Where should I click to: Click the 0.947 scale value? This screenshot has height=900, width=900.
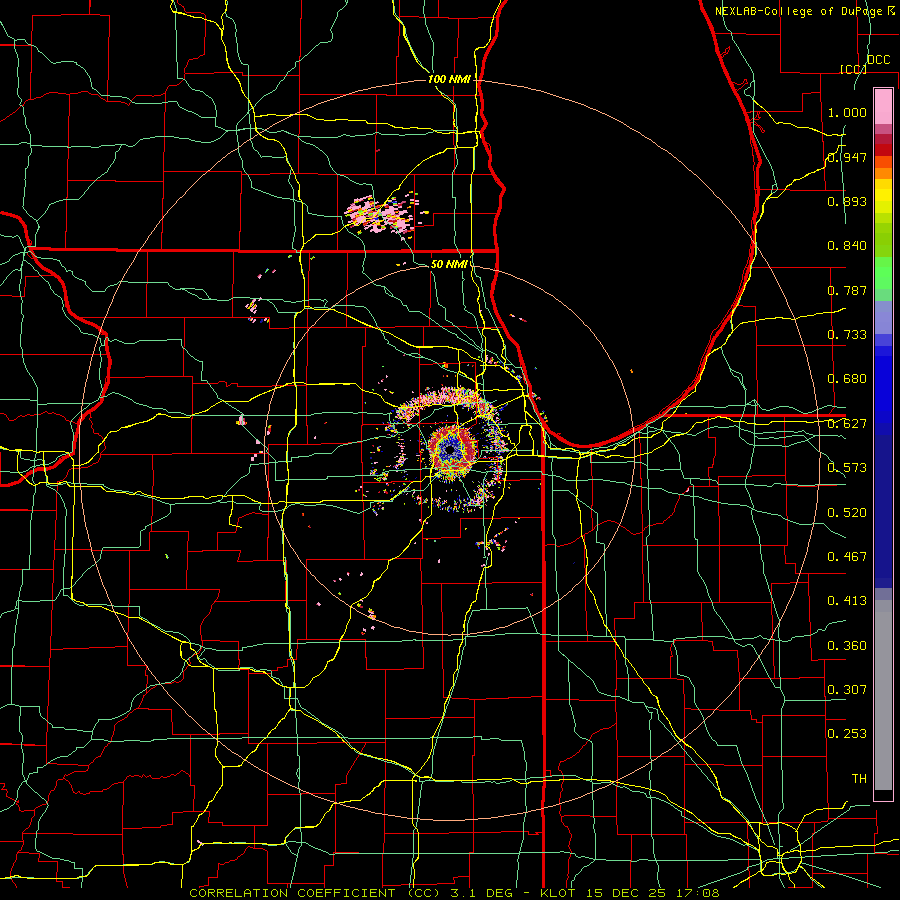coord(847,157)
